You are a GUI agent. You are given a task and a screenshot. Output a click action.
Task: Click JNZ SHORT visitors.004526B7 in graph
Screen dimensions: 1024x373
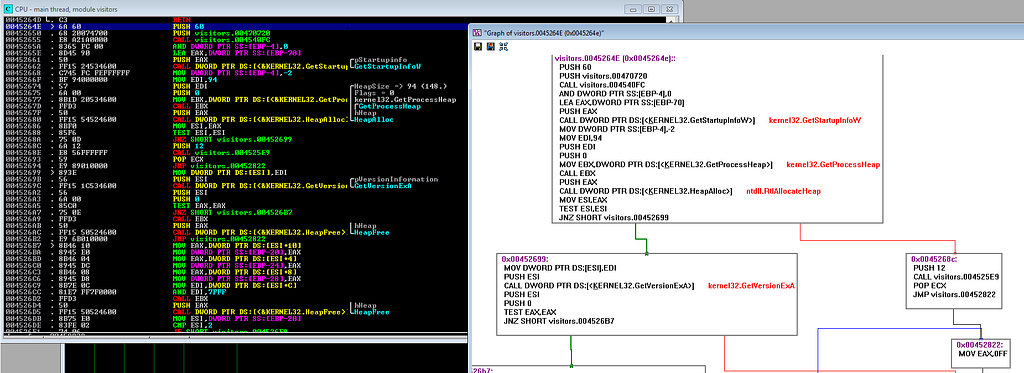click(x=558, y=321)
